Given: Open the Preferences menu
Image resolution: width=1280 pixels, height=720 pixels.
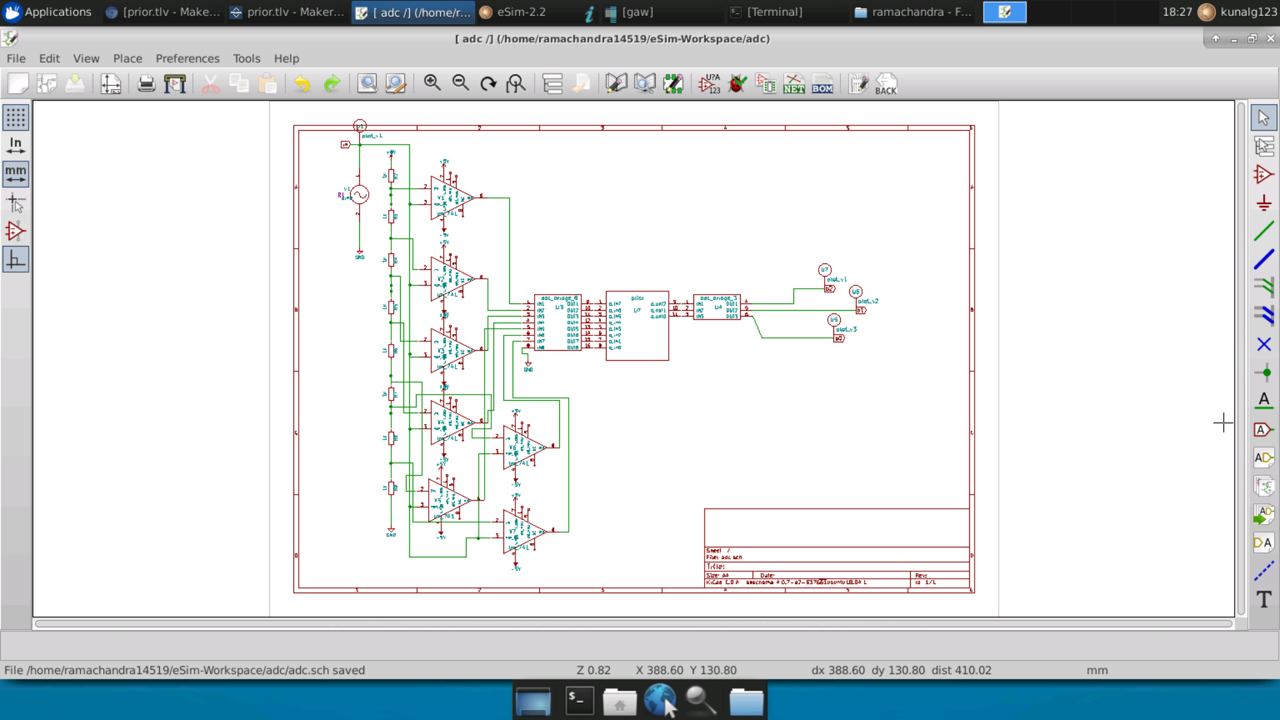Looking at the screenshot, I should (187, 58).
